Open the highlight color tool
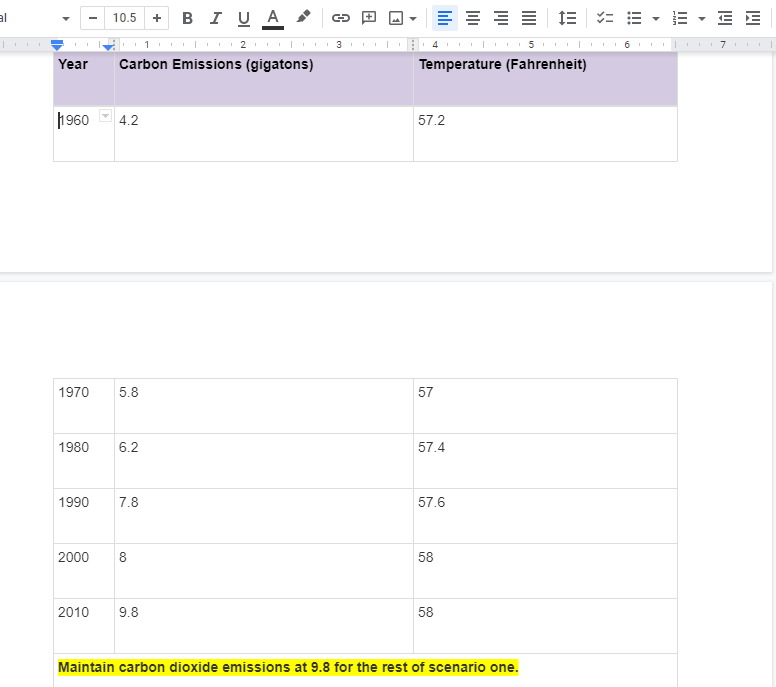The width and height of the screenshot is (776, 687). coord(303,18)
